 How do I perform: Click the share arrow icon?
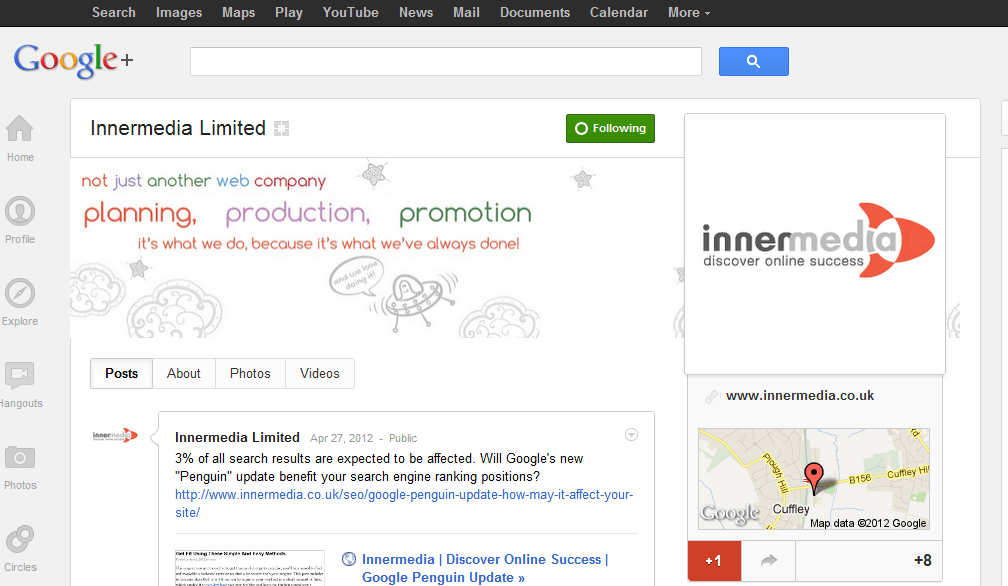coord(768,560)
